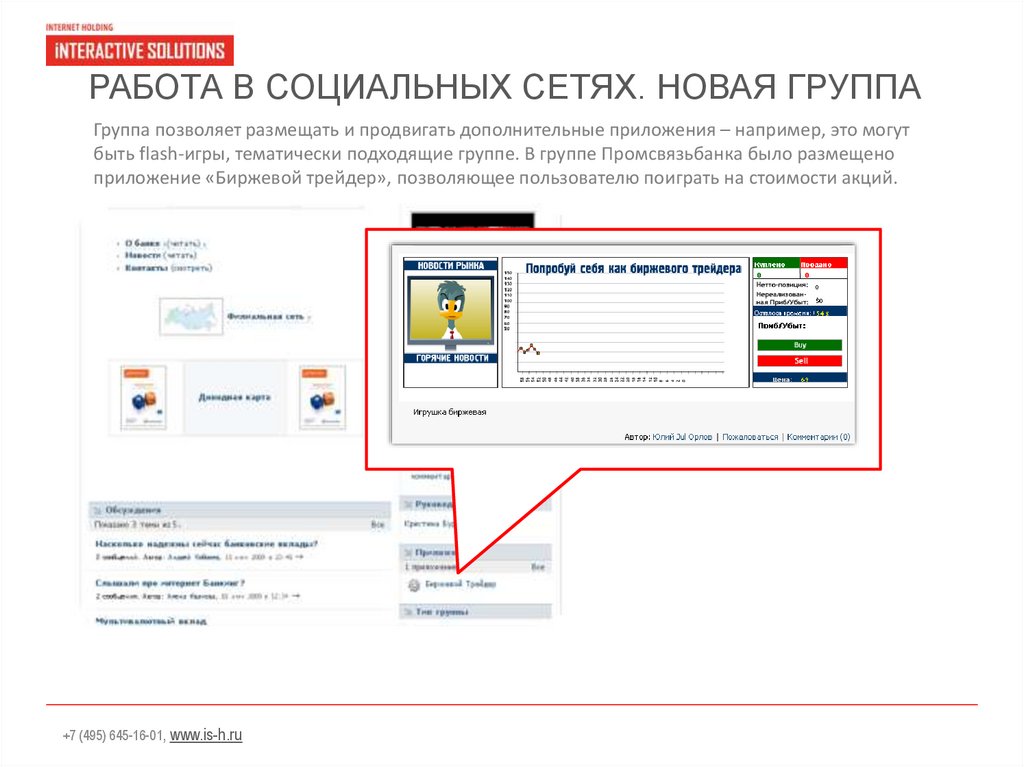Open the Биржевой Трейдер application link
This screenshot has height=767, width=1024.
(x=460, y=584)
